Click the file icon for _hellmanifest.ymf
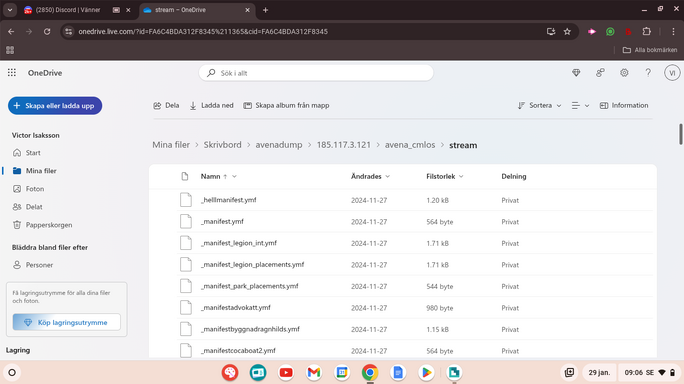 [x=186, y=200]
